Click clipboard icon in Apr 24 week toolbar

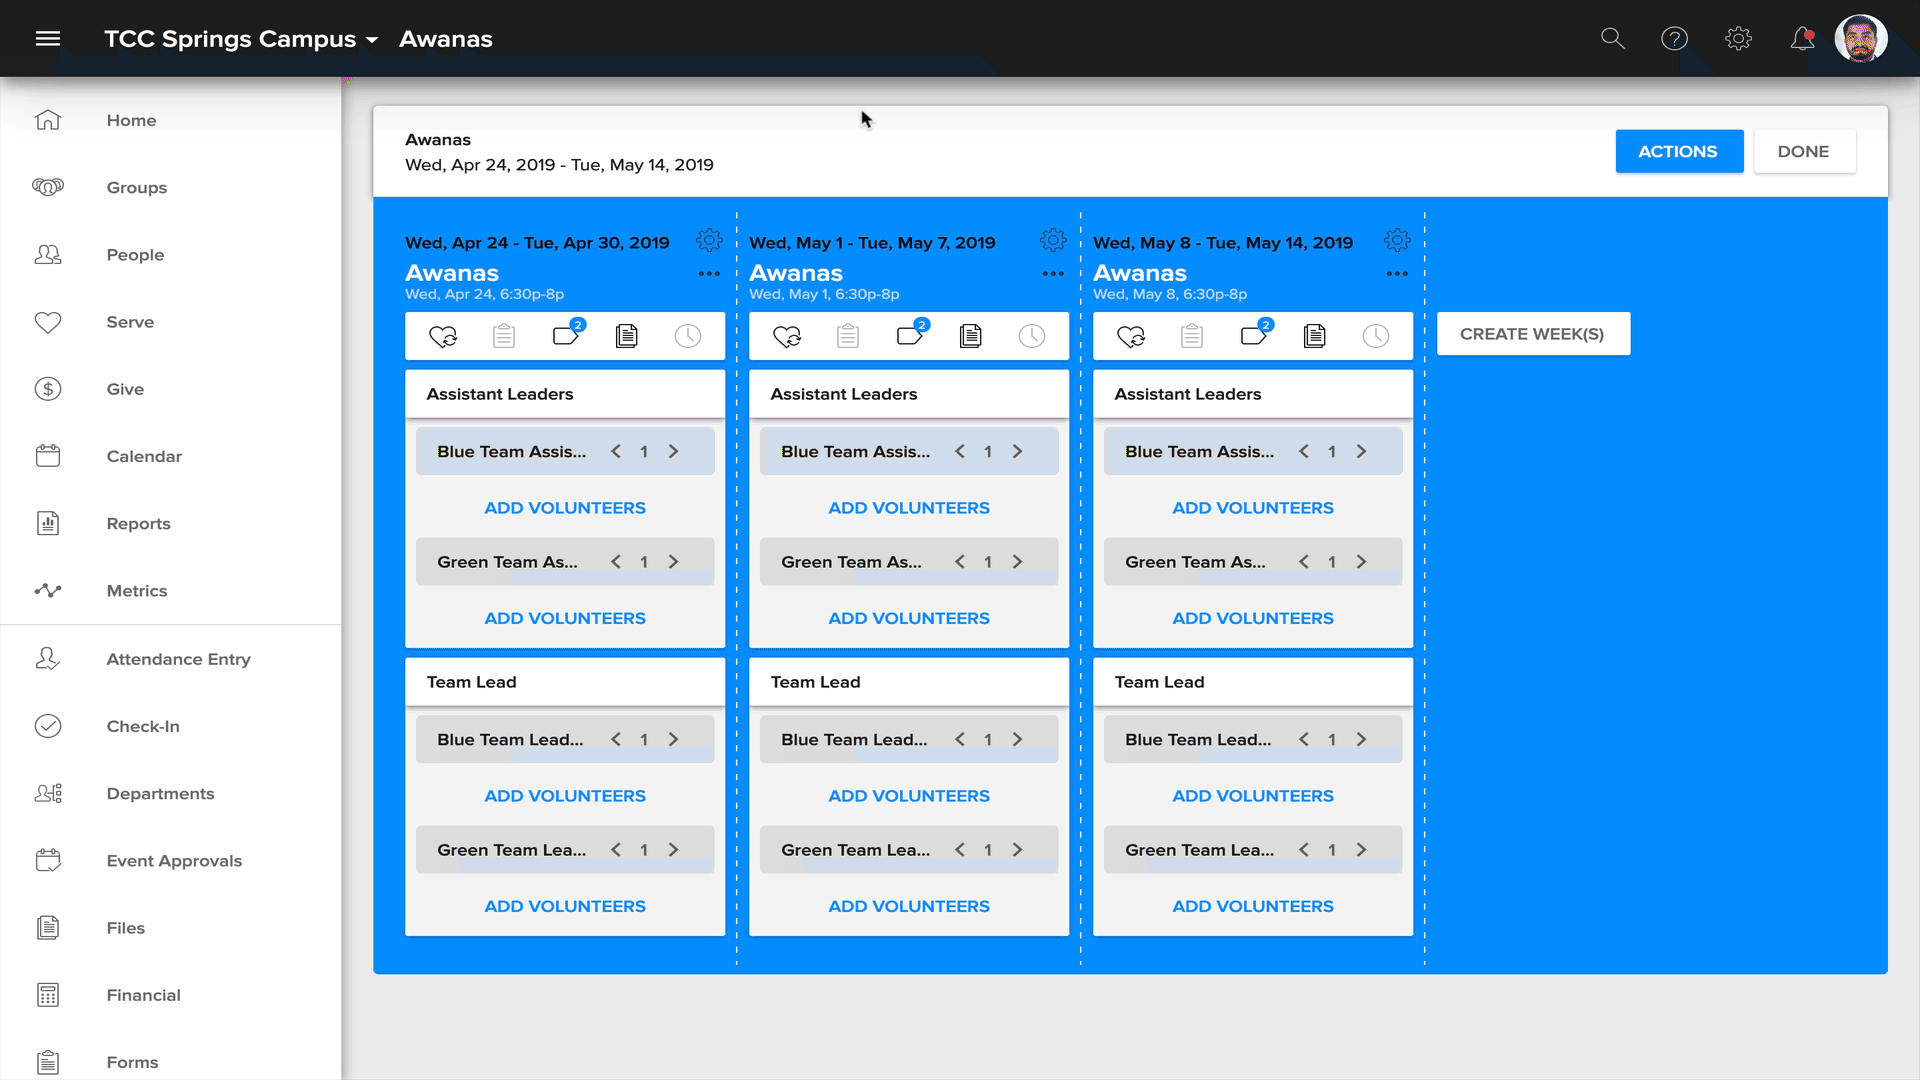pos(504,336)
